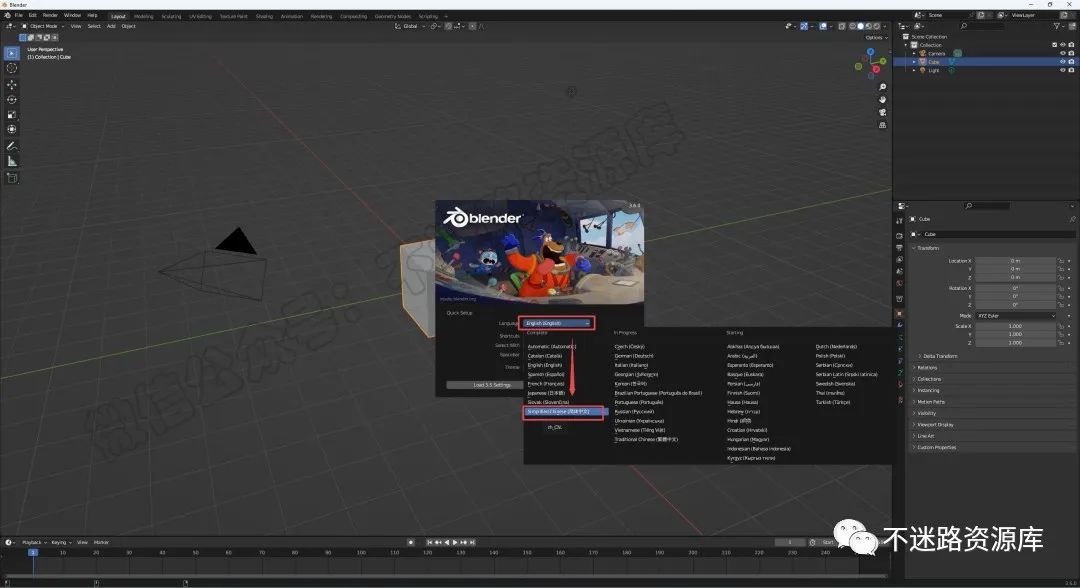Screen dimensions: 1080x588
Task: Hide the Light object in outliner
Action: (x=1063, y=70)
